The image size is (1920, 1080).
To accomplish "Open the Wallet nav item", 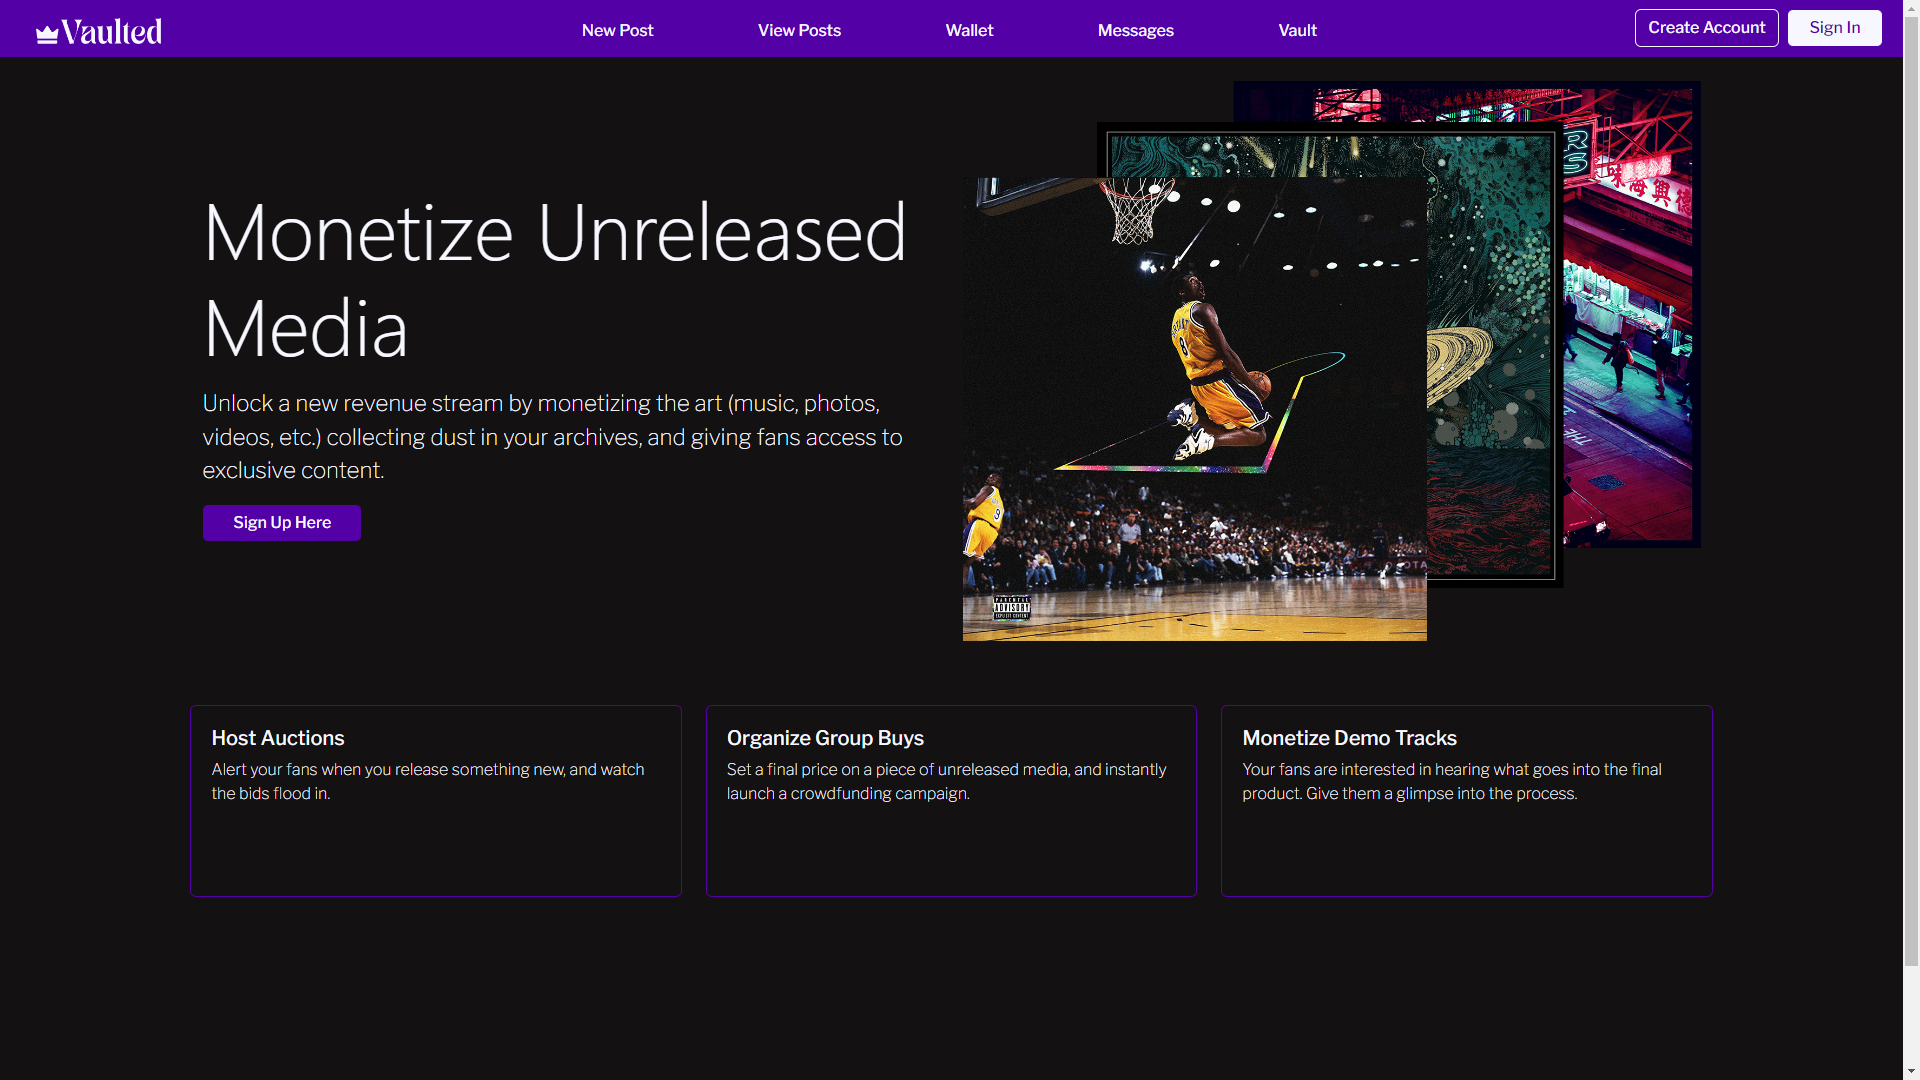I will click(x=969, y=30).
